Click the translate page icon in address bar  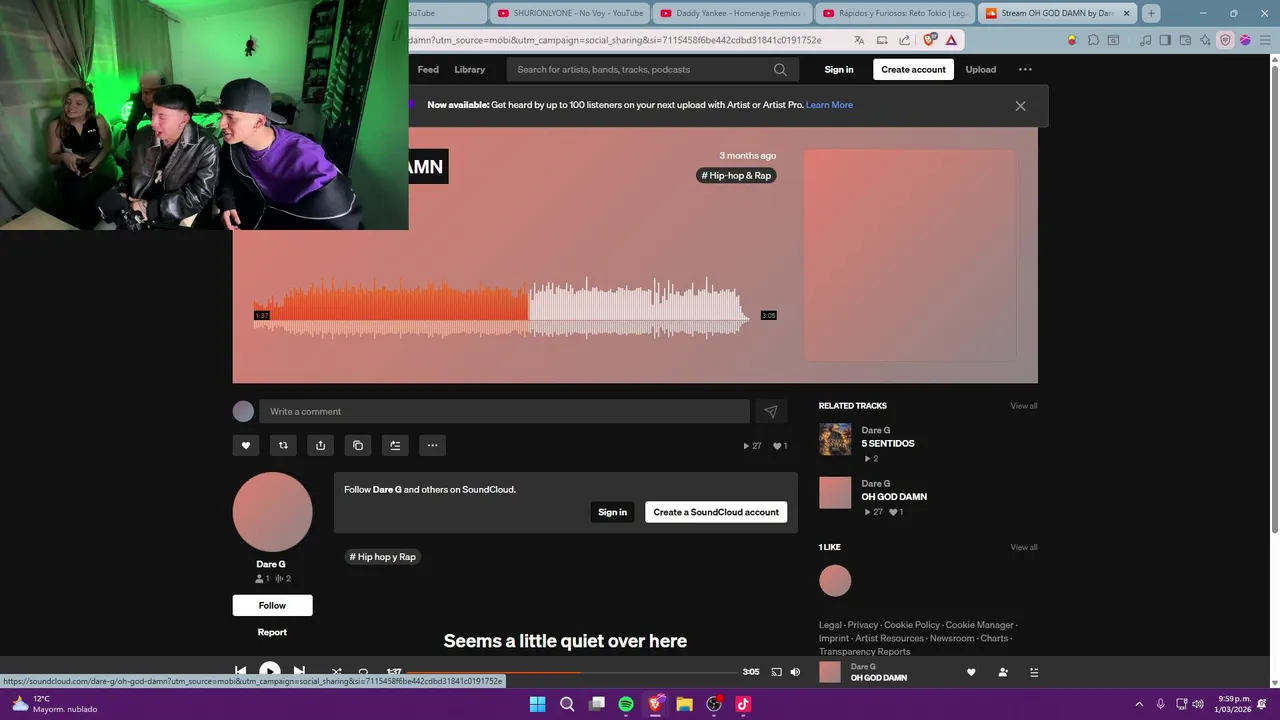click(859, 40)
